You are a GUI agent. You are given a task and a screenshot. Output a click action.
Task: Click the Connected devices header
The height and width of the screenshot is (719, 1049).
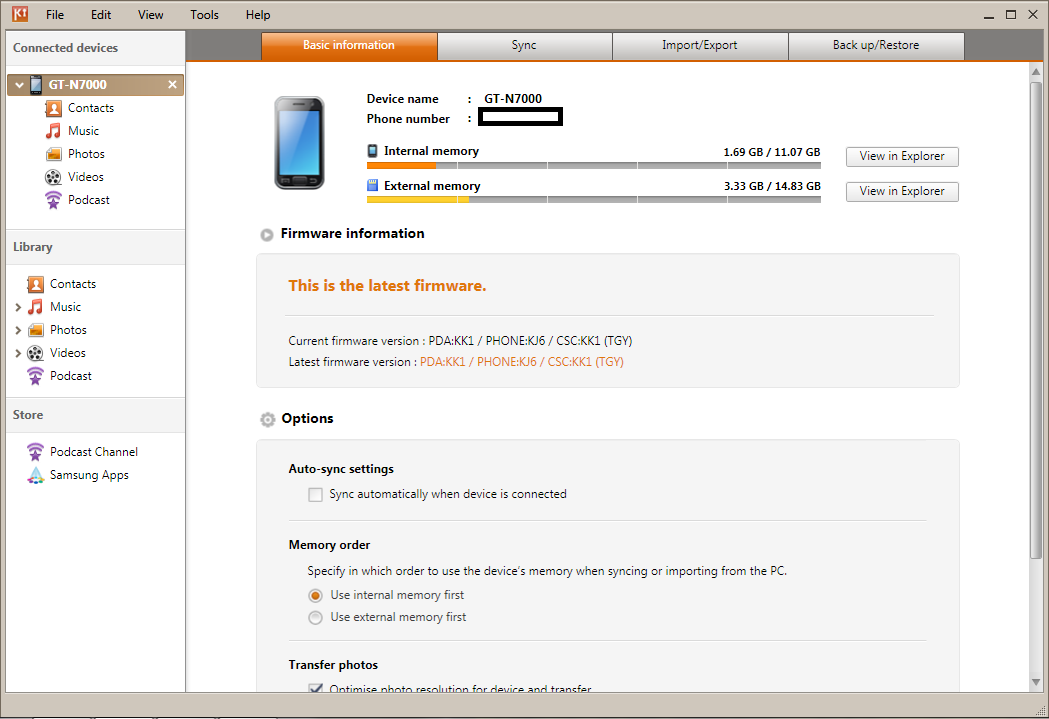pos(66,48)
